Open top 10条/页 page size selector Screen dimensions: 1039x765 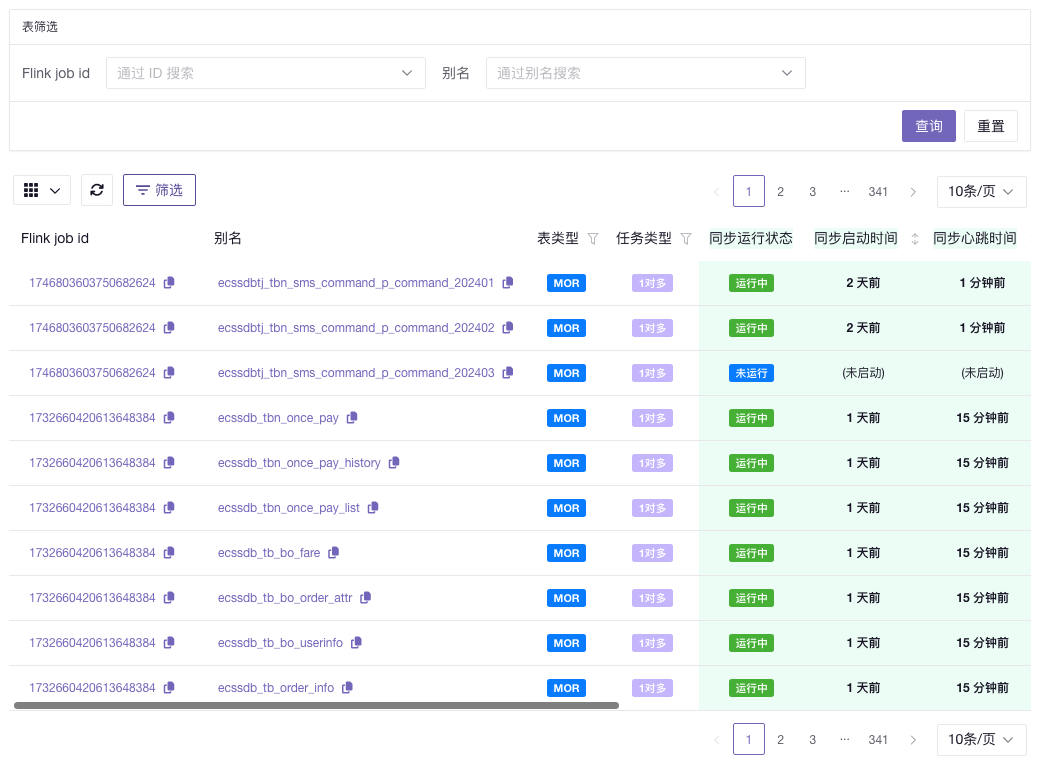point(981,191)
